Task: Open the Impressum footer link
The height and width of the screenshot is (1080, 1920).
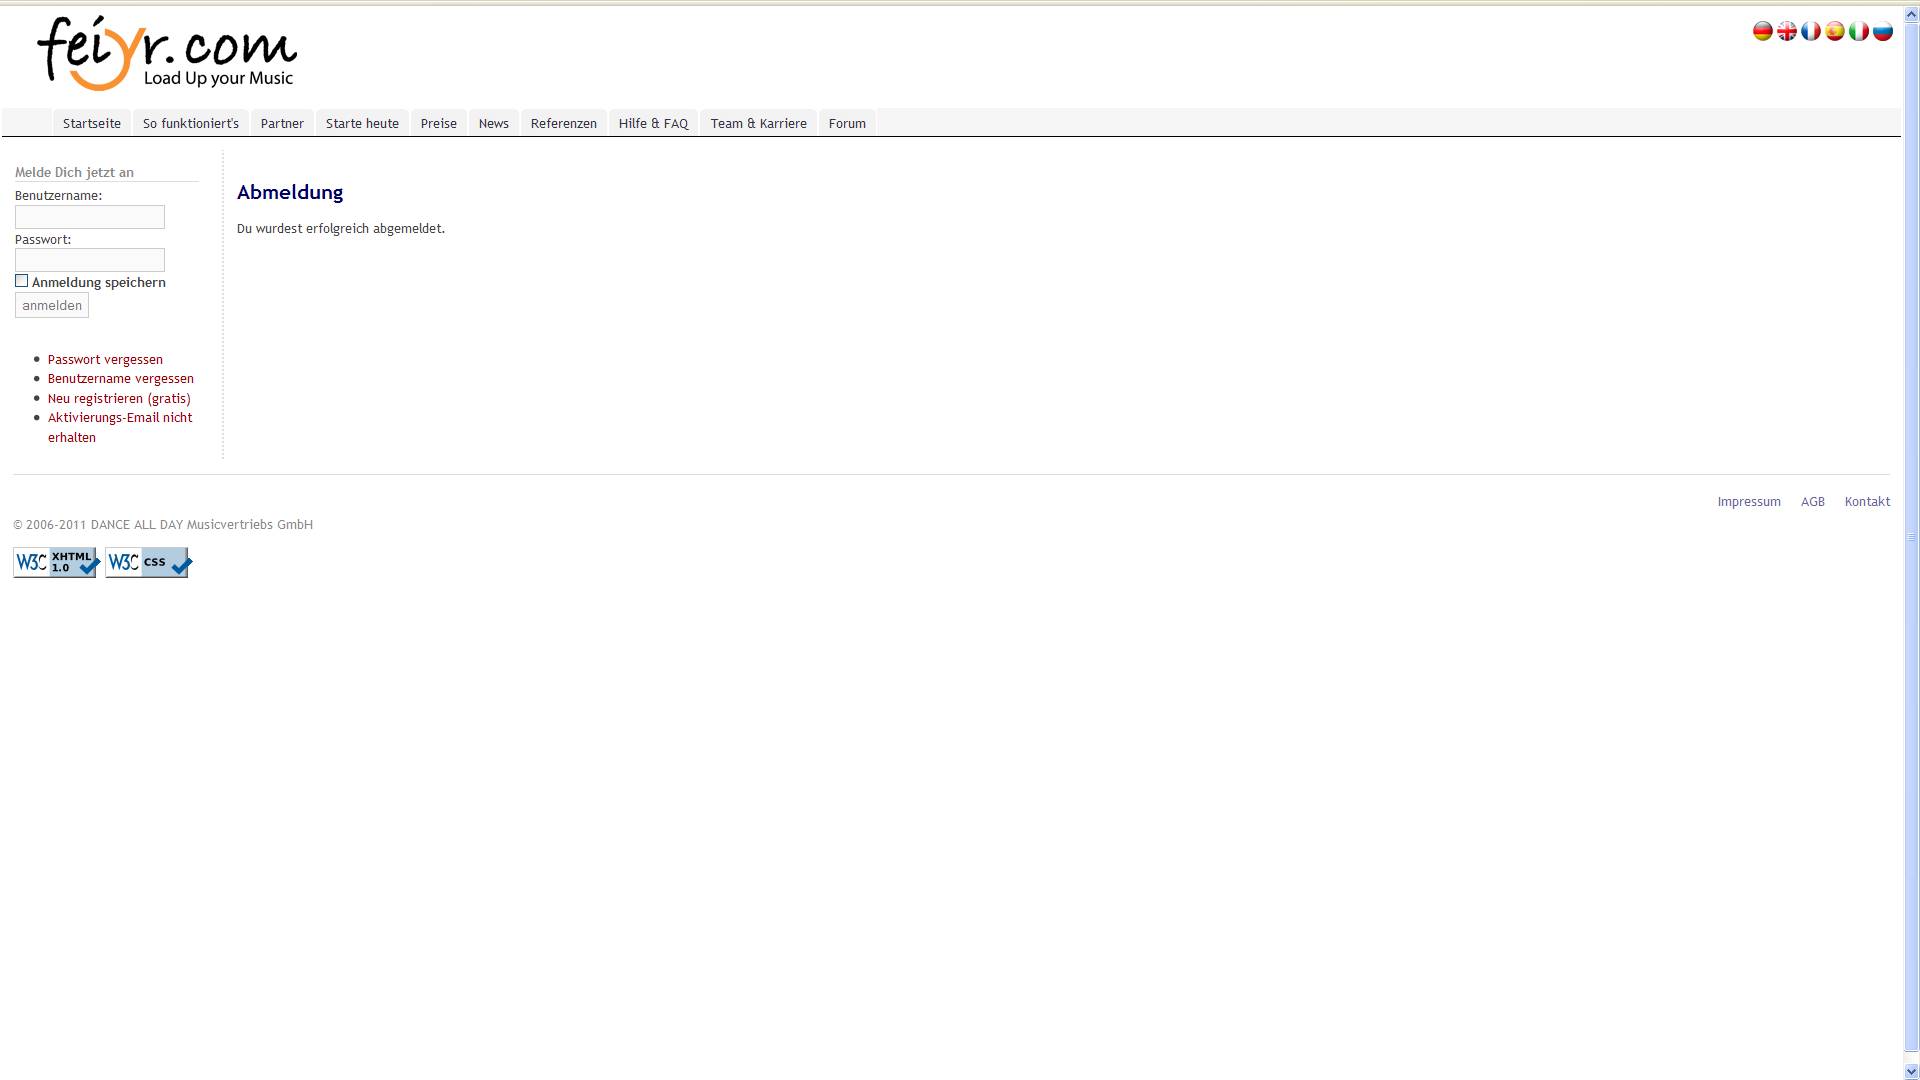Action: (x=1748, y=502)
